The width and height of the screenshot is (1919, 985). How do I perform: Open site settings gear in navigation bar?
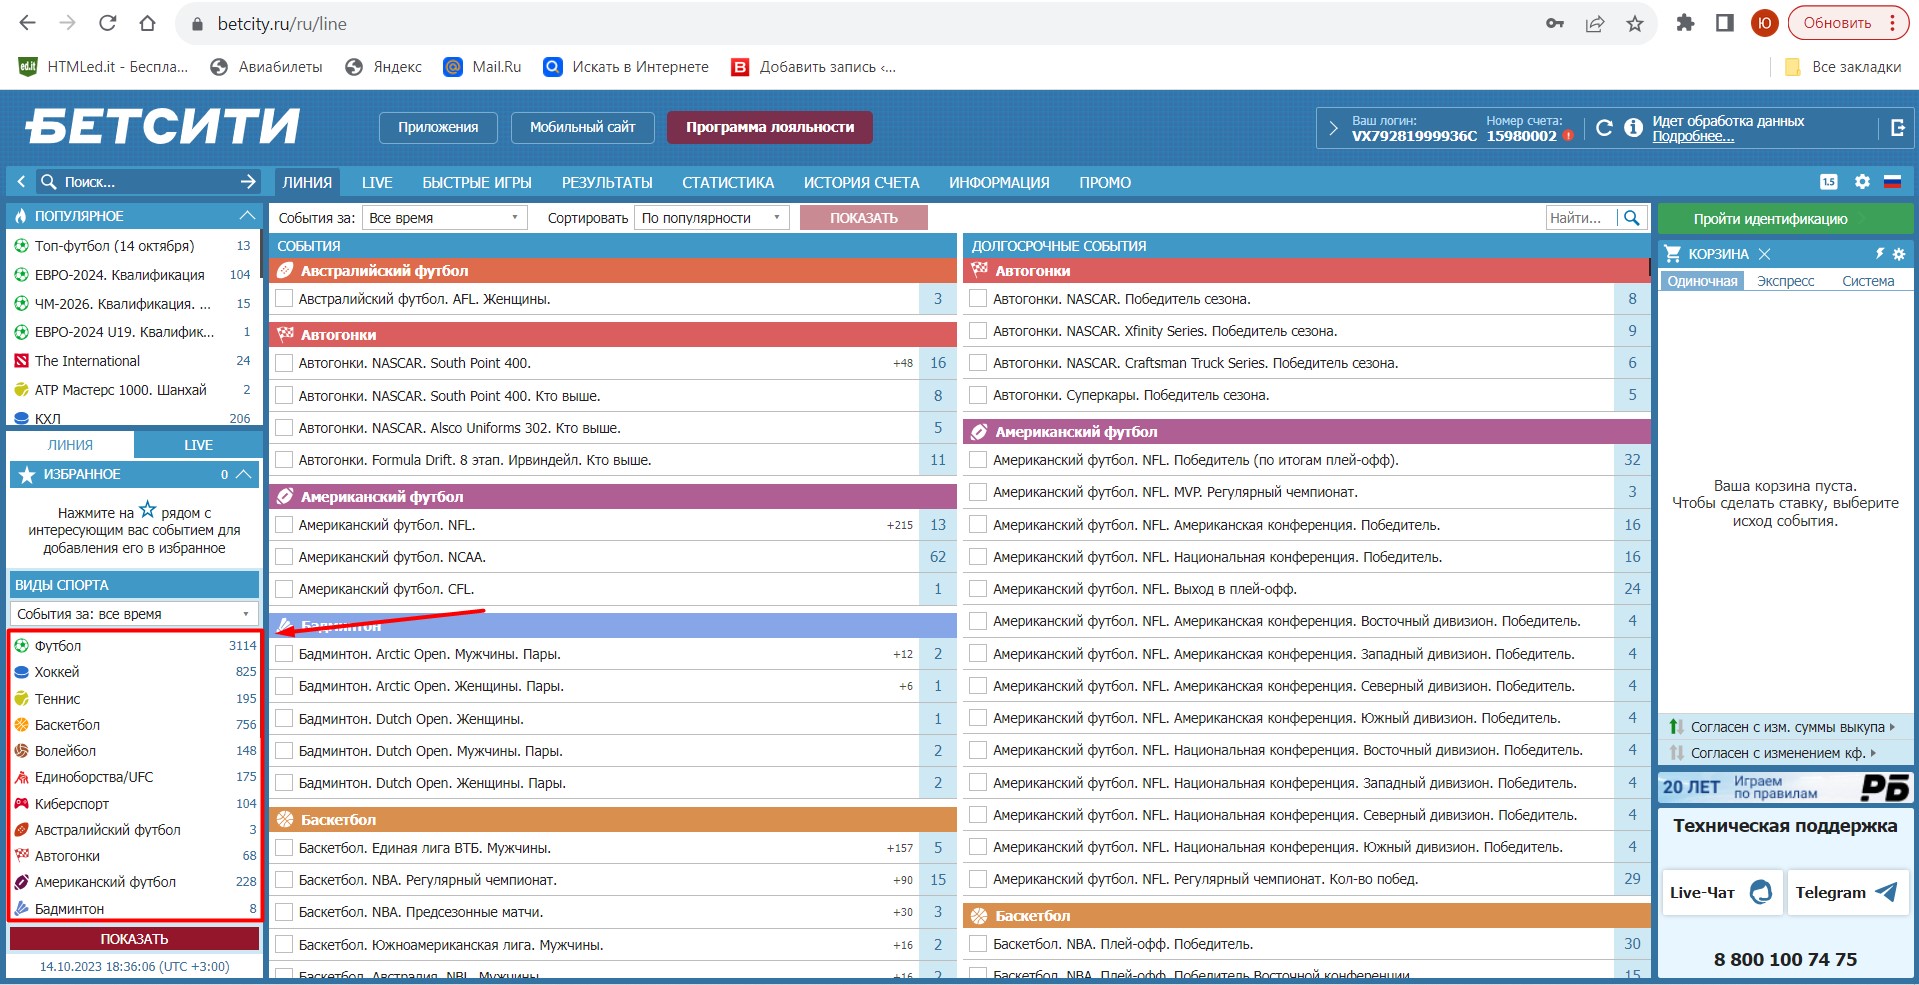[x=1861, y=182]
